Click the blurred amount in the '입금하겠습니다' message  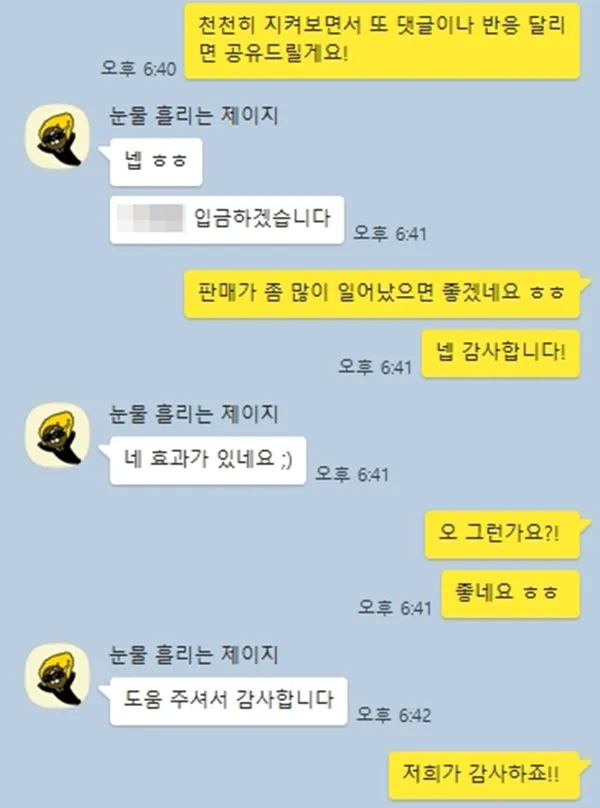click(x=151, y=218)
